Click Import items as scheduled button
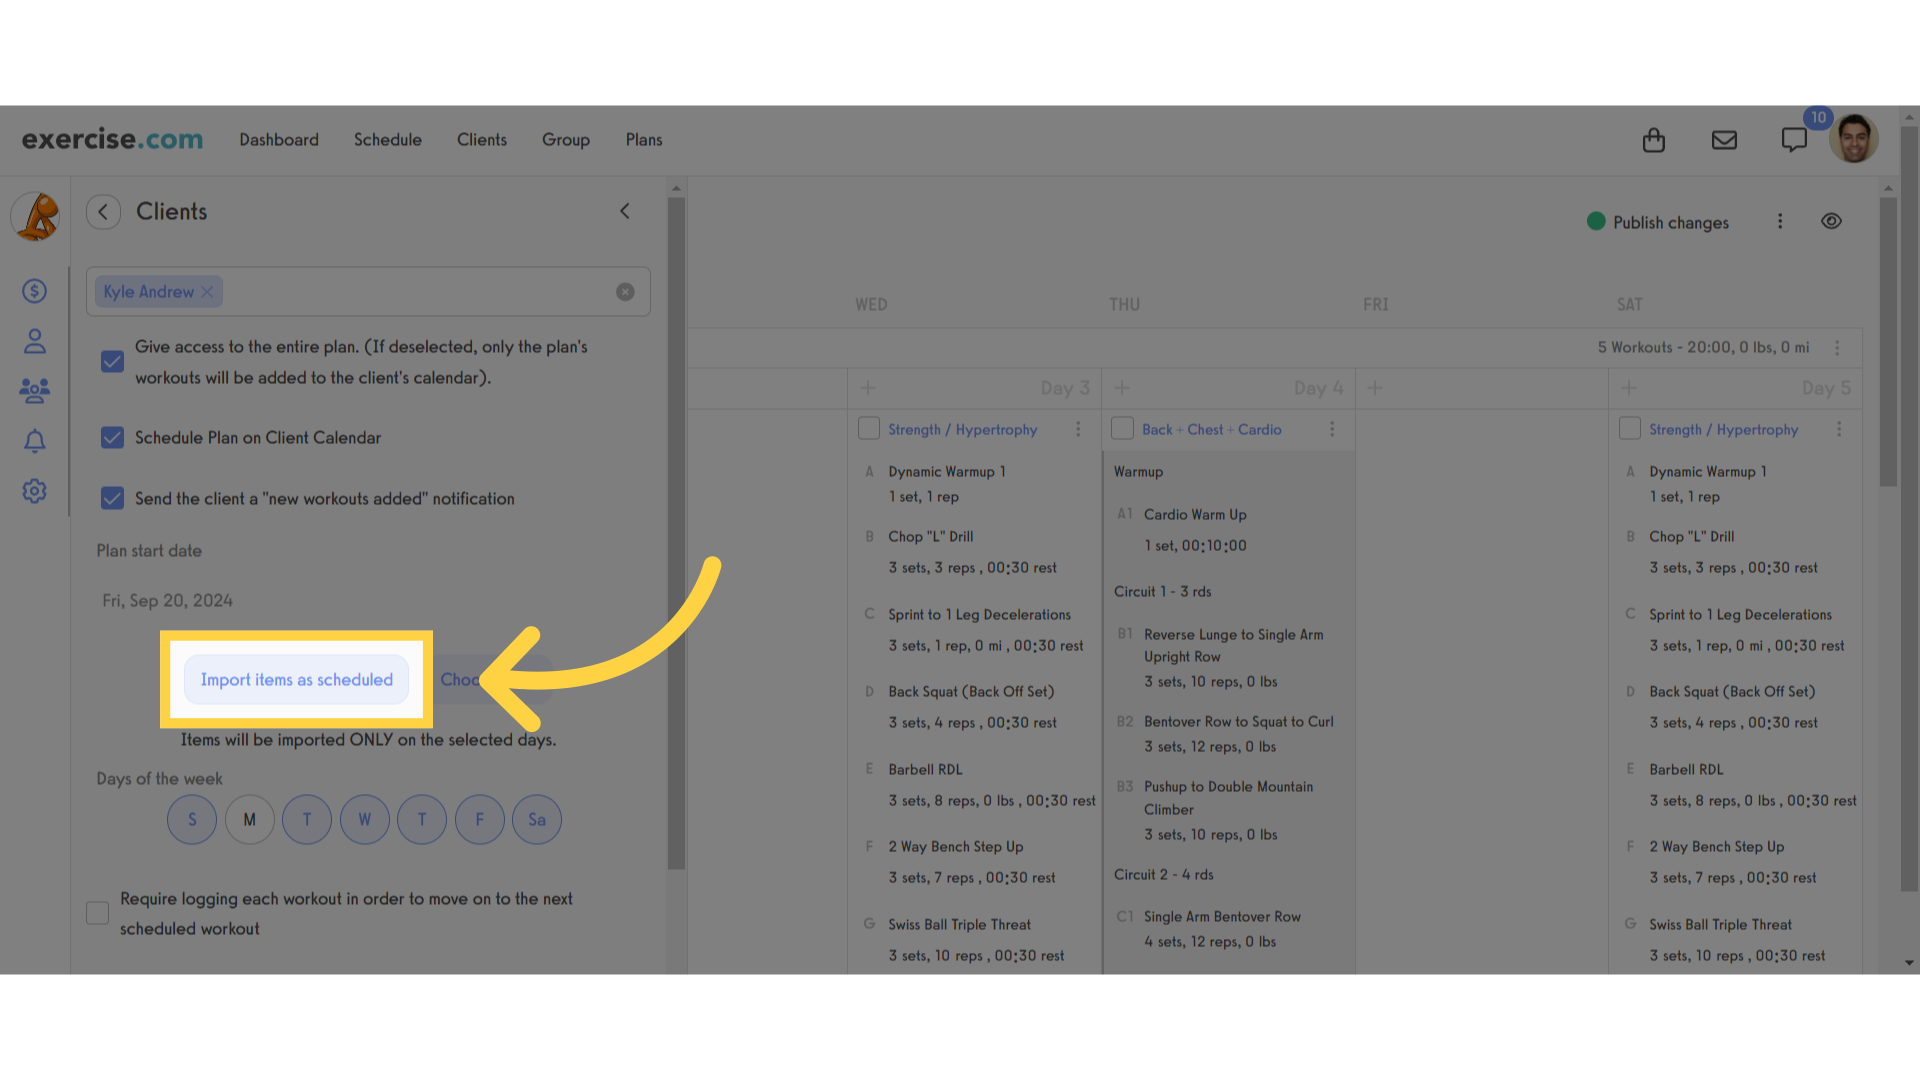Screen dimensions: 1920x1080 295,678
